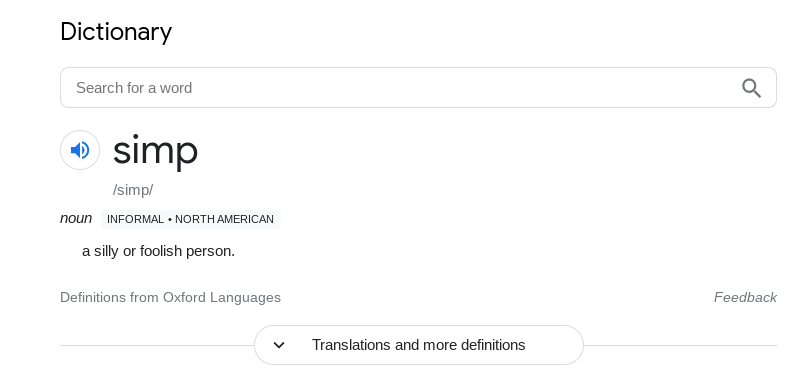The height and width of the screenshot is (387, 799).
Task: Click the INFORMAL usage tag
Action: pos(135,219)
